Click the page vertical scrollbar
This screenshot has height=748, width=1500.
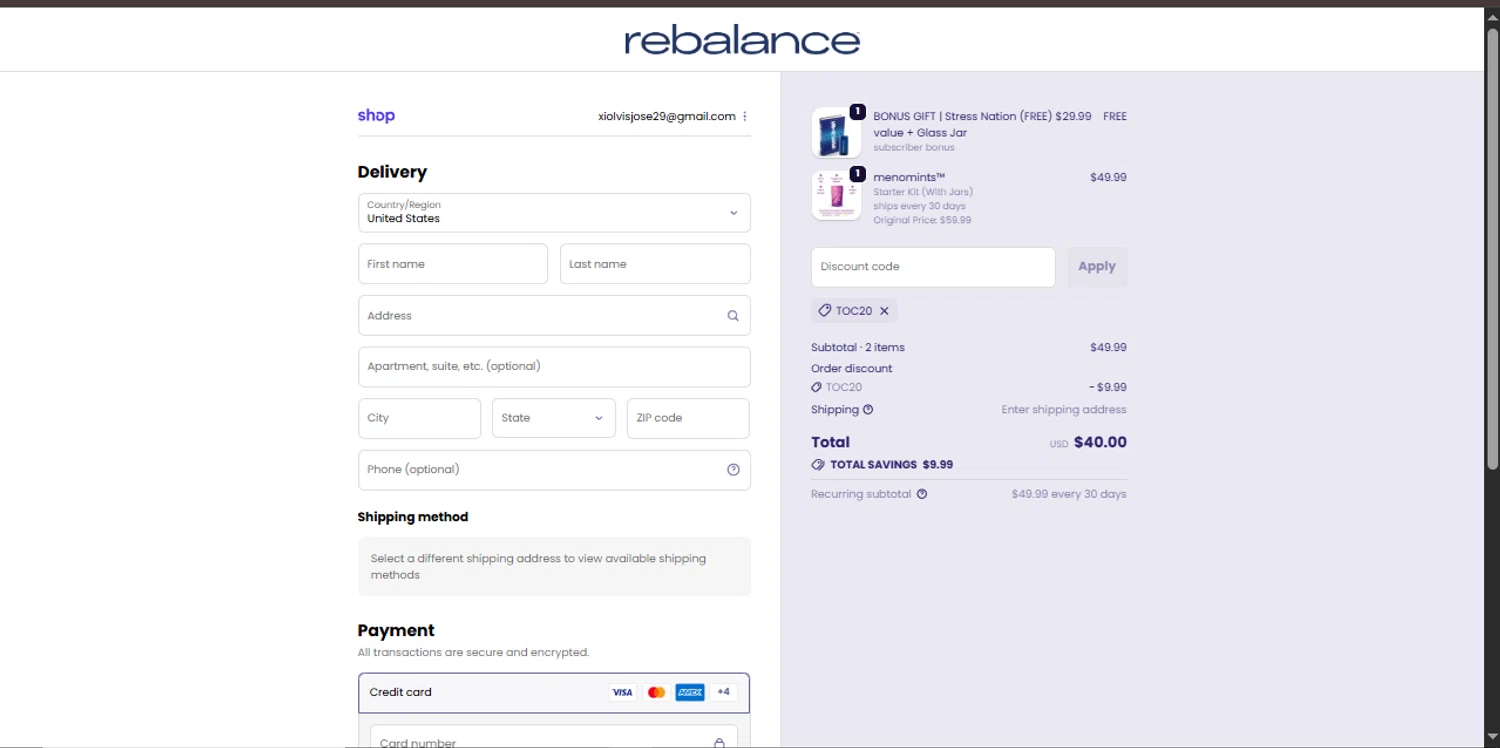[x=1492, y=250]
